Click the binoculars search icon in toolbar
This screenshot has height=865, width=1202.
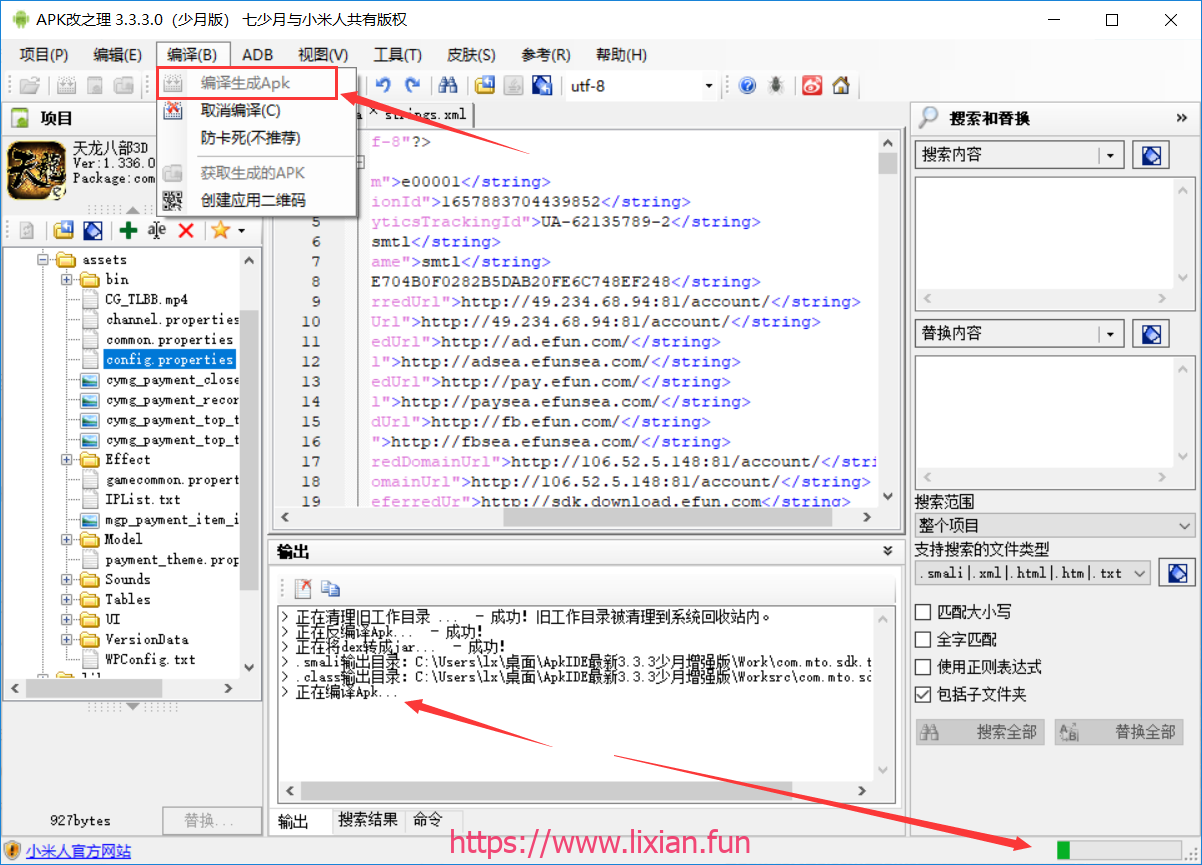(x=448, y=86)
